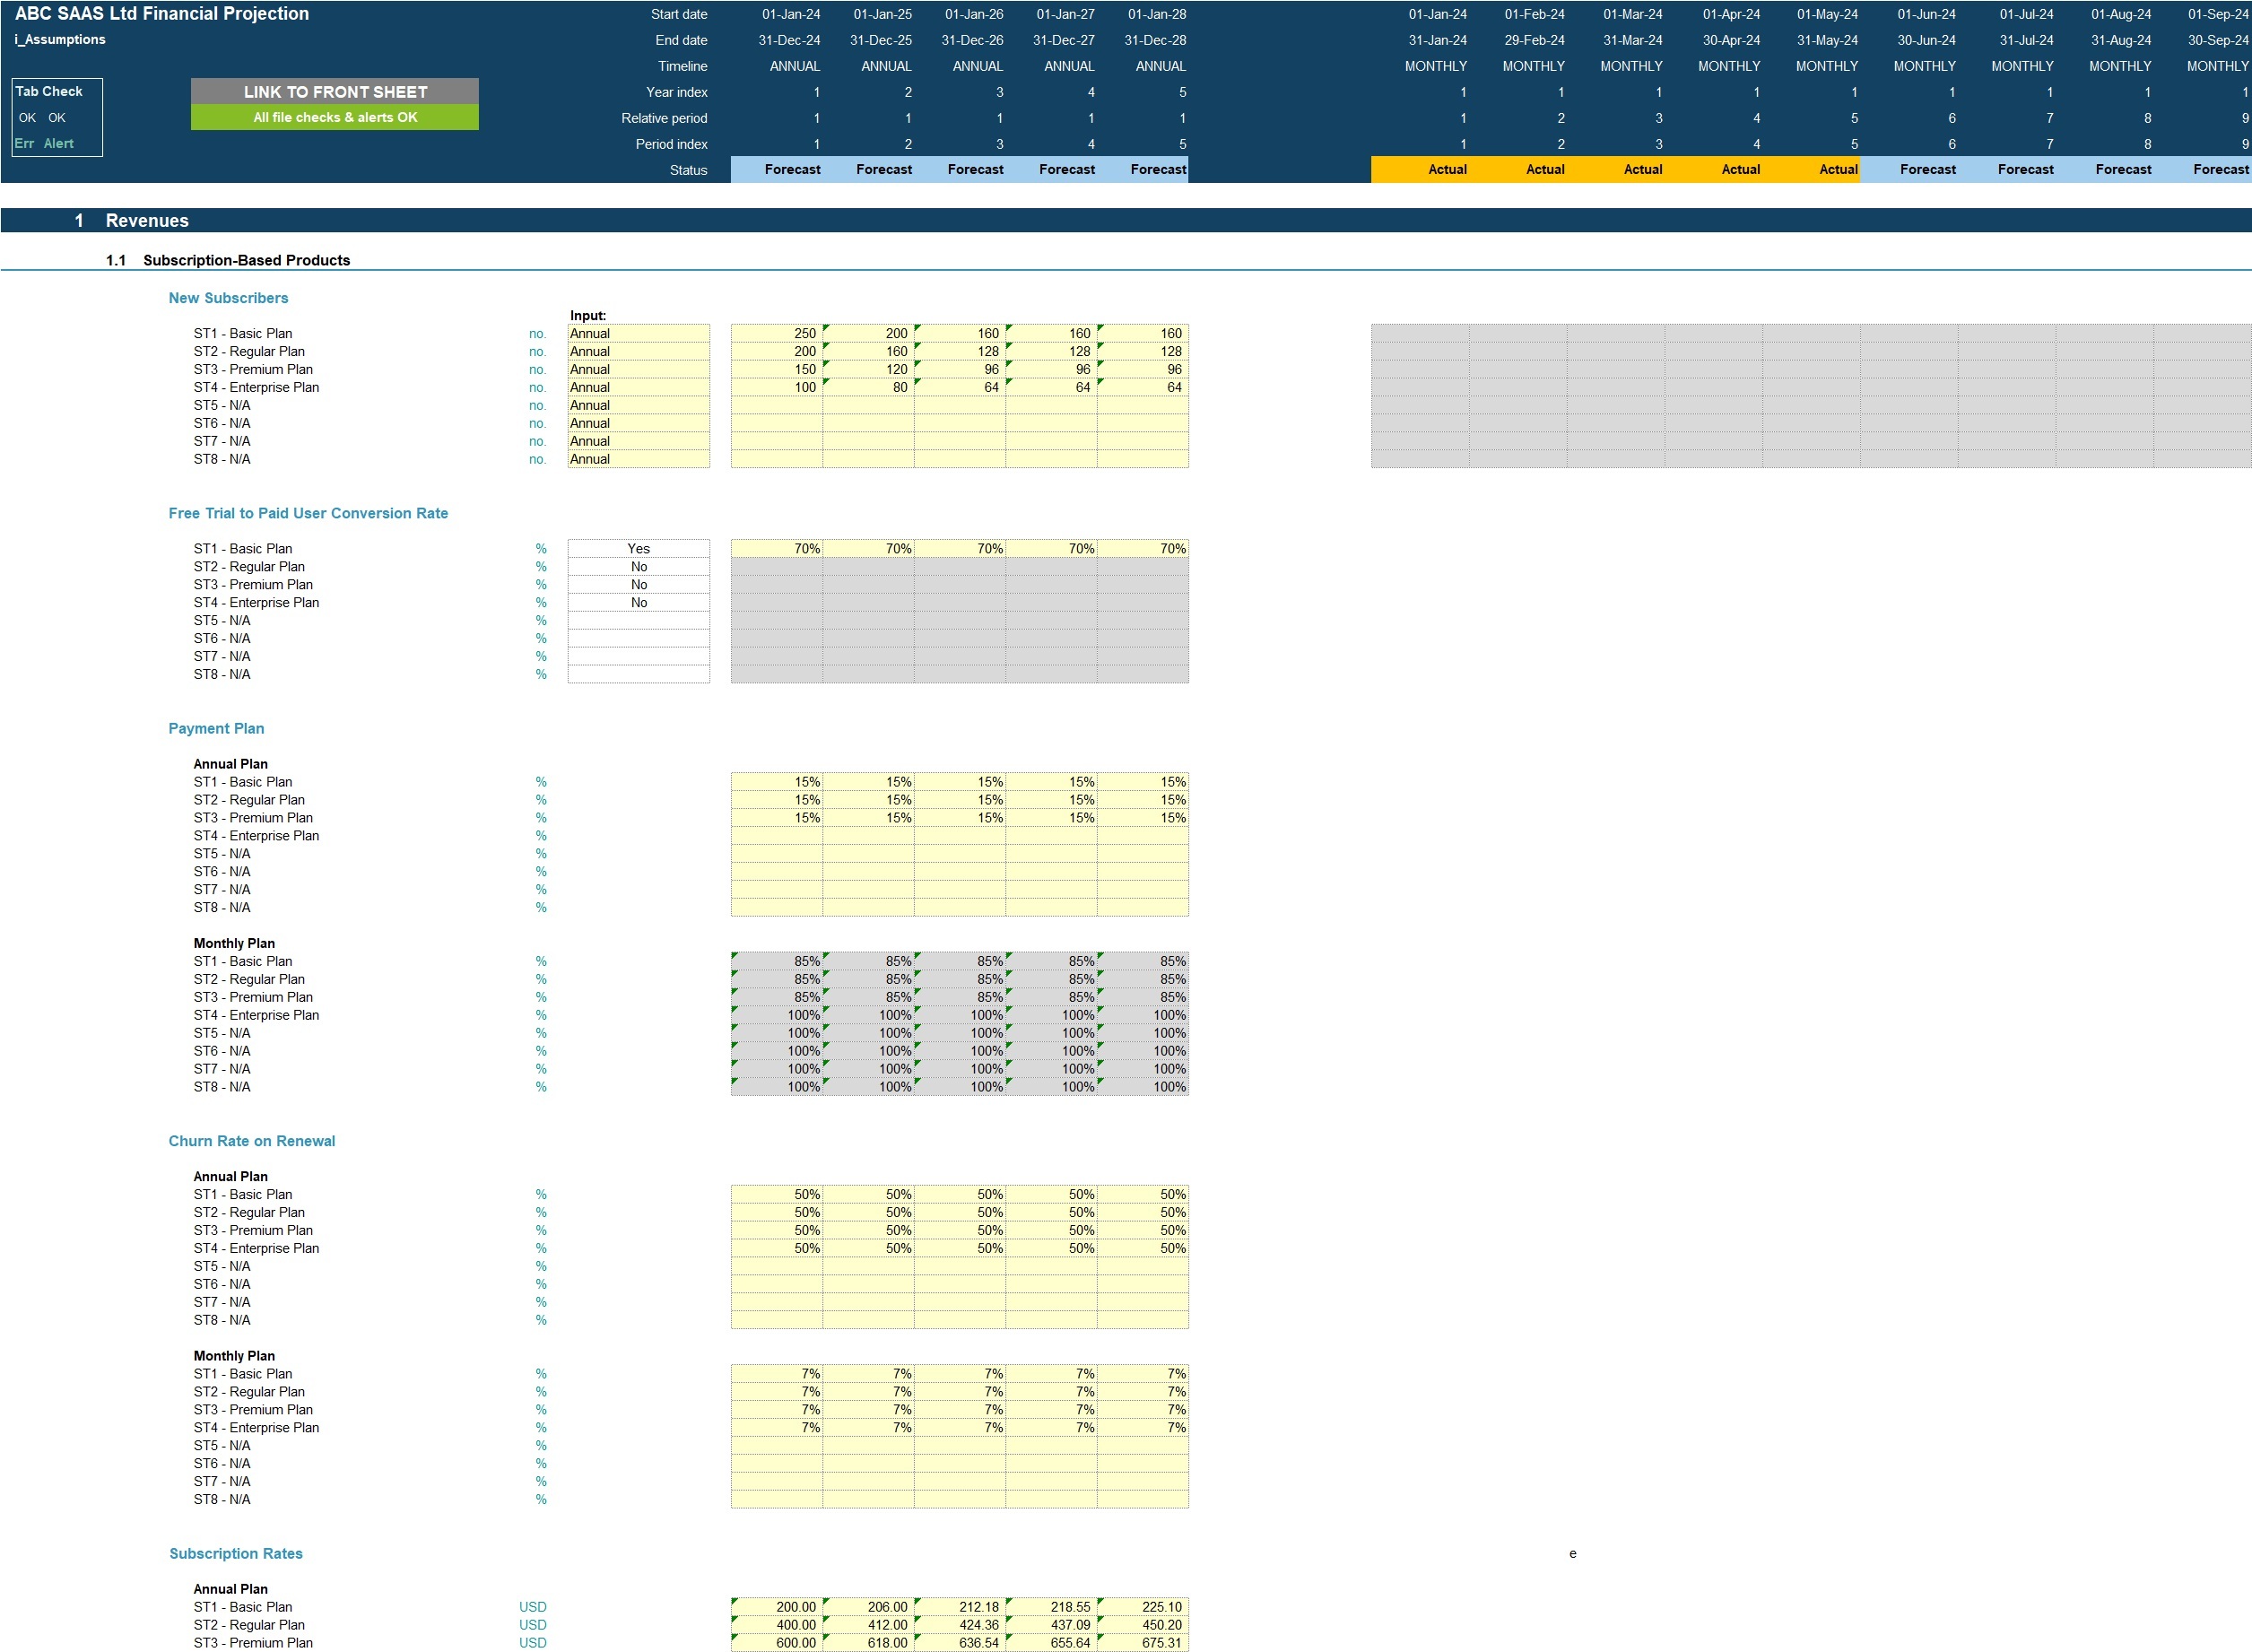Screen dimensions: 2252x1652
Task: Select the 01-Feb-24 monthly start date
Action: coord(1534,14)
